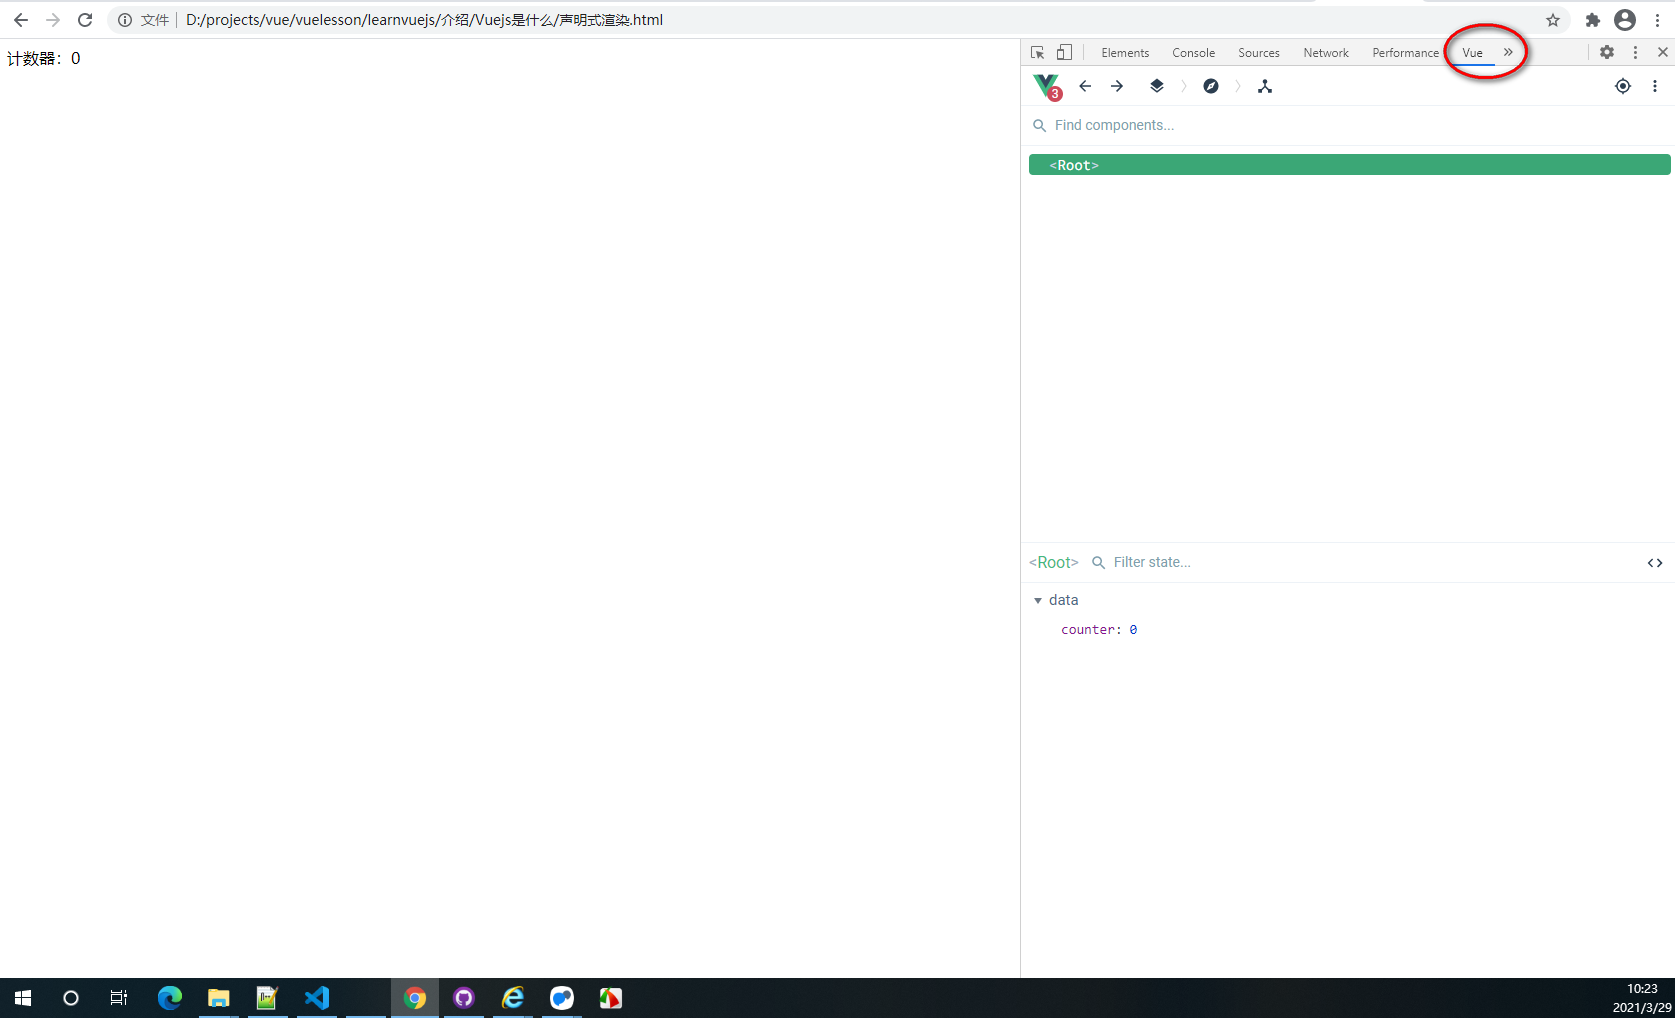Toggle raw state view with the code icon
Image resolution: width=1675 pixels, height=1018 pixels.
pyautogui.click(x=1654, y=562)
